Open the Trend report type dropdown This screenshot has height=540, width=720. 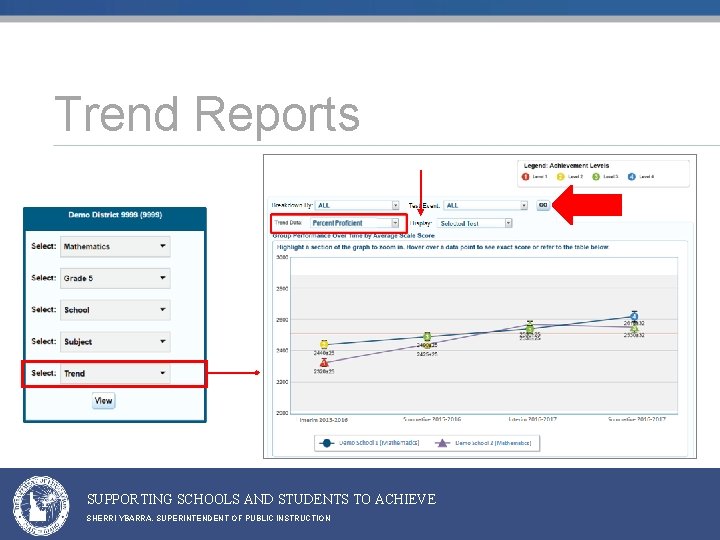pos(115,373)
